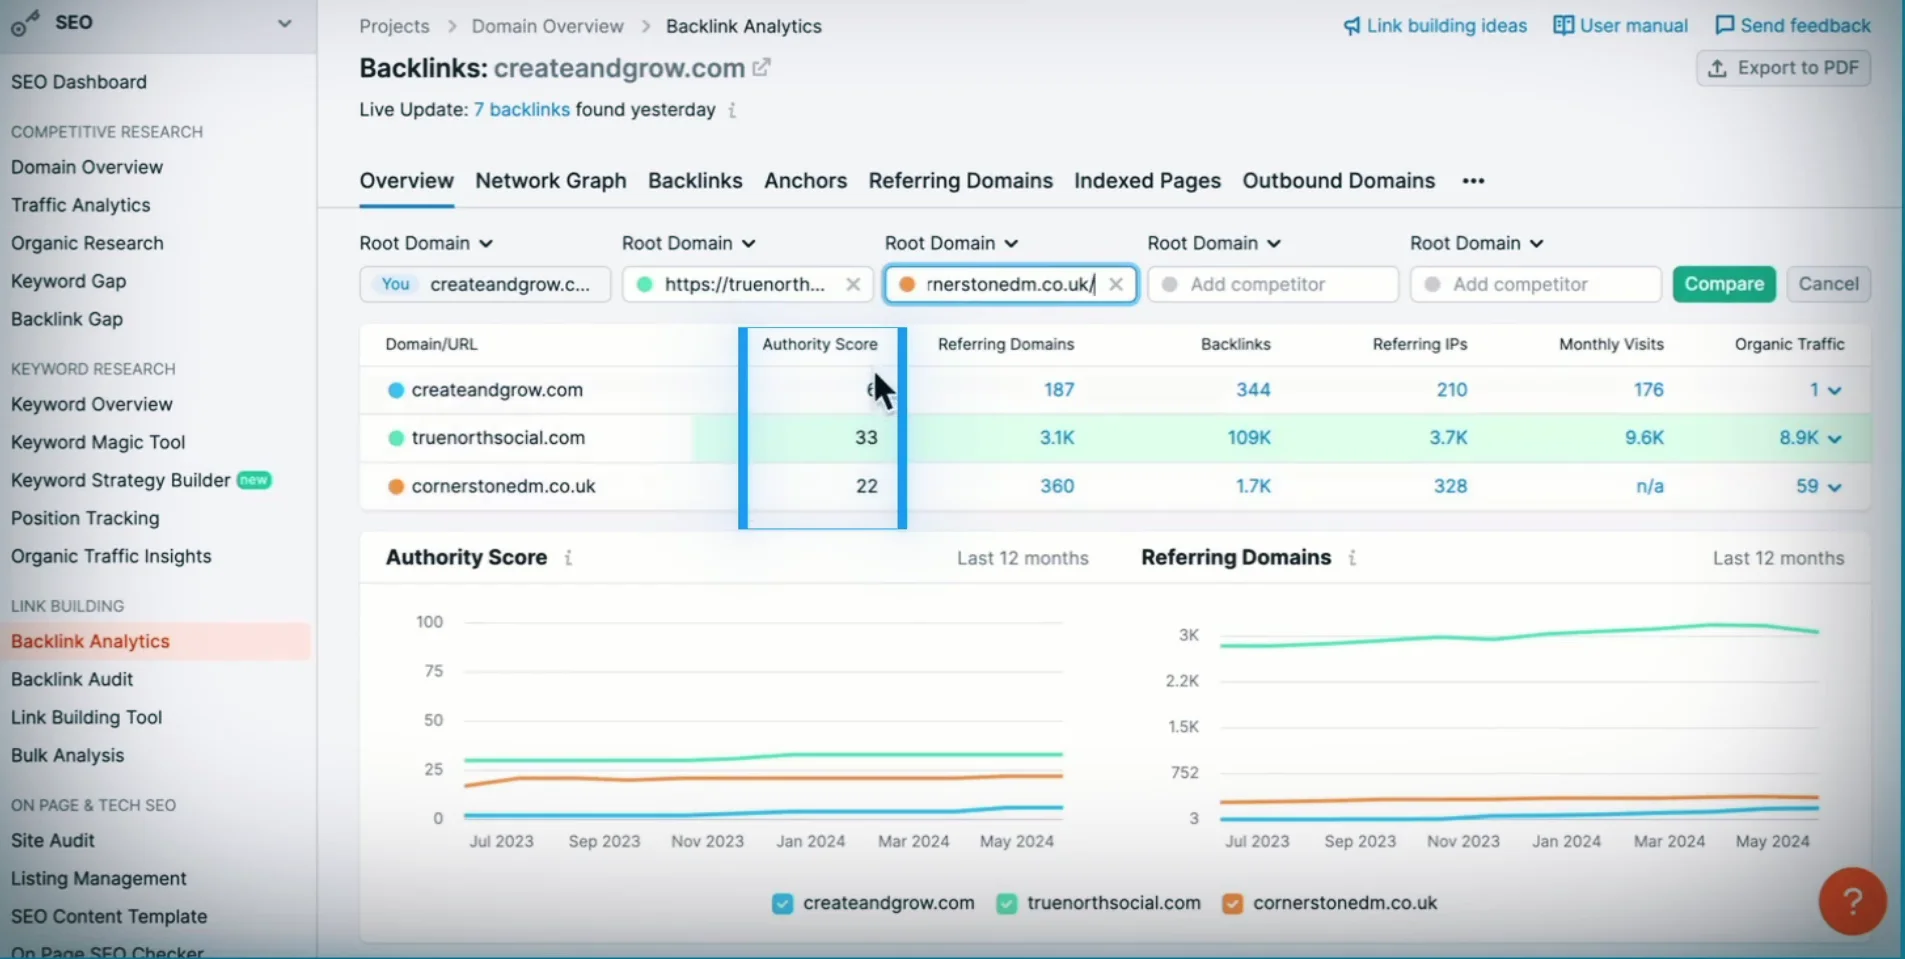The width and height of the screenshot is (1905, 959).
Task: Click the green Compare button
Action: (1724, 284)
